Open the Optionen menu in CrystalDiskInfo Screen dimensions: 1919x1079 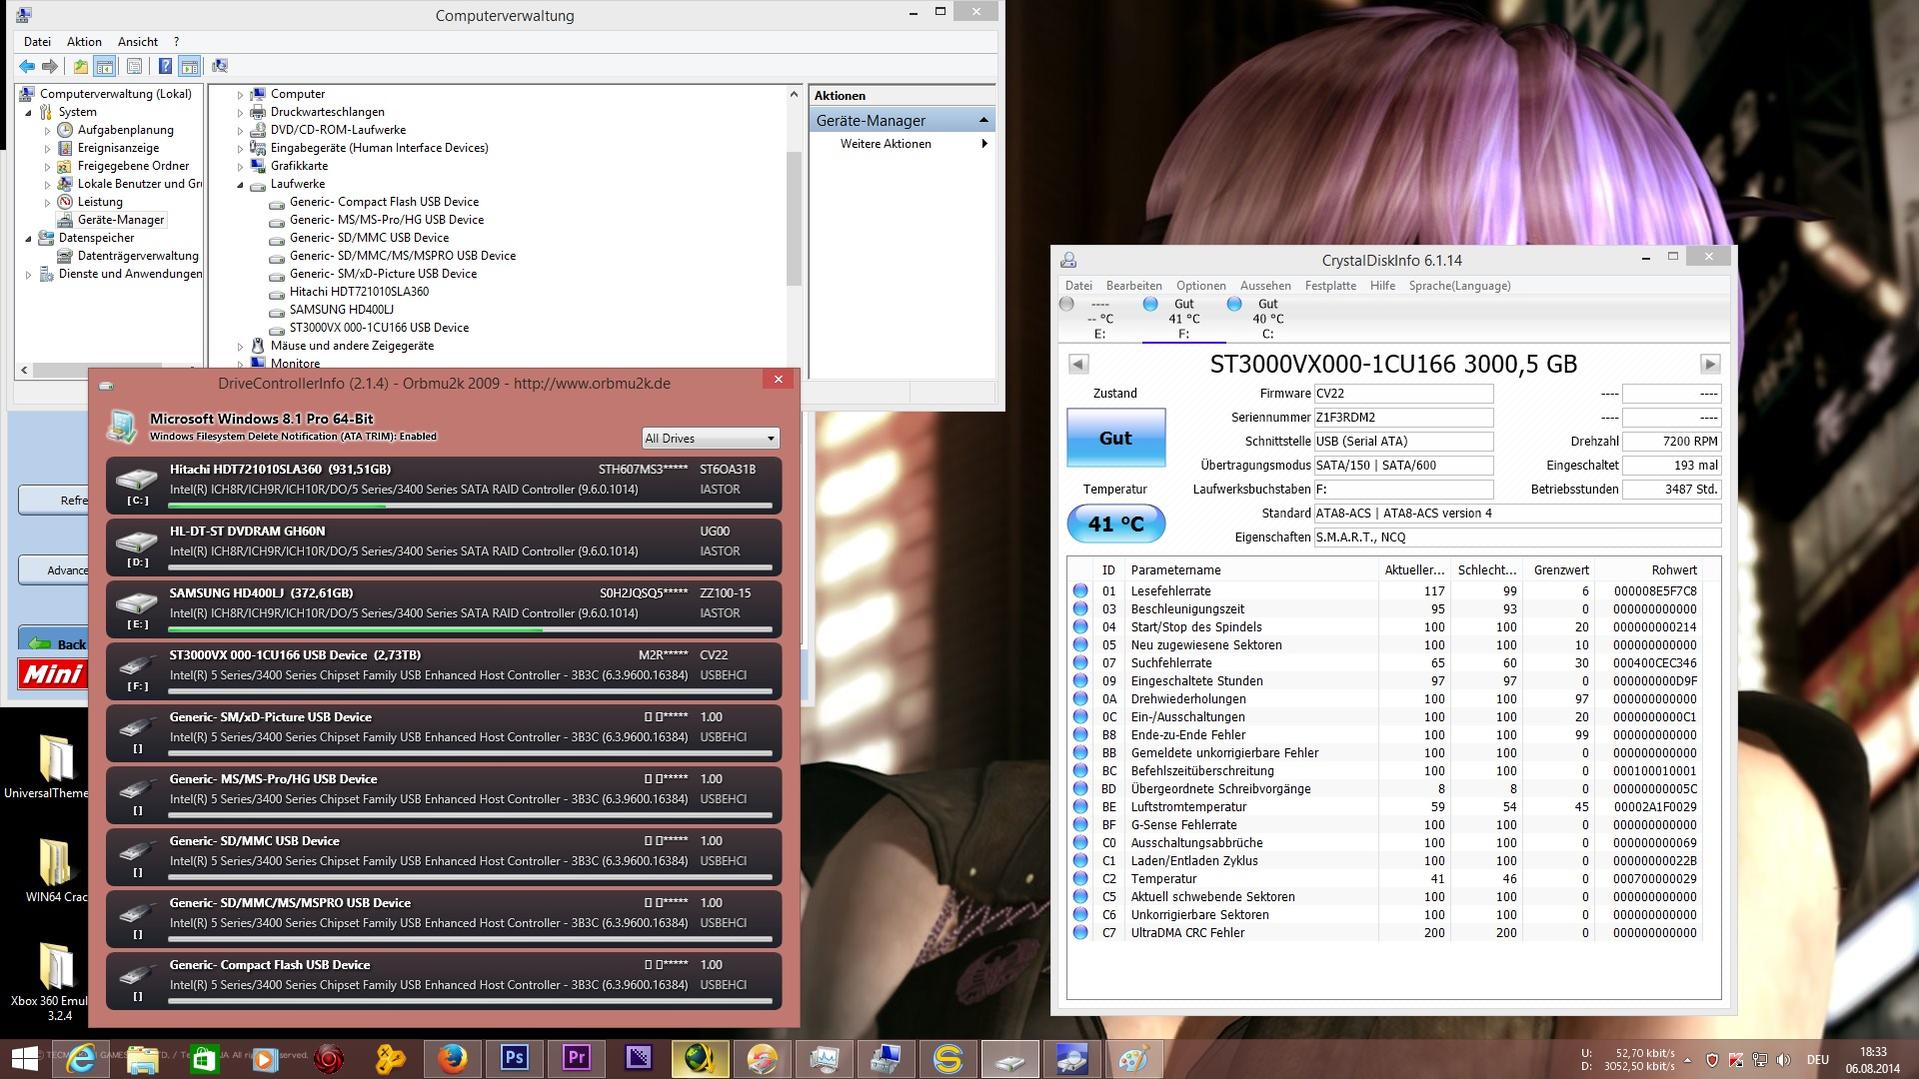[1201, 286]
